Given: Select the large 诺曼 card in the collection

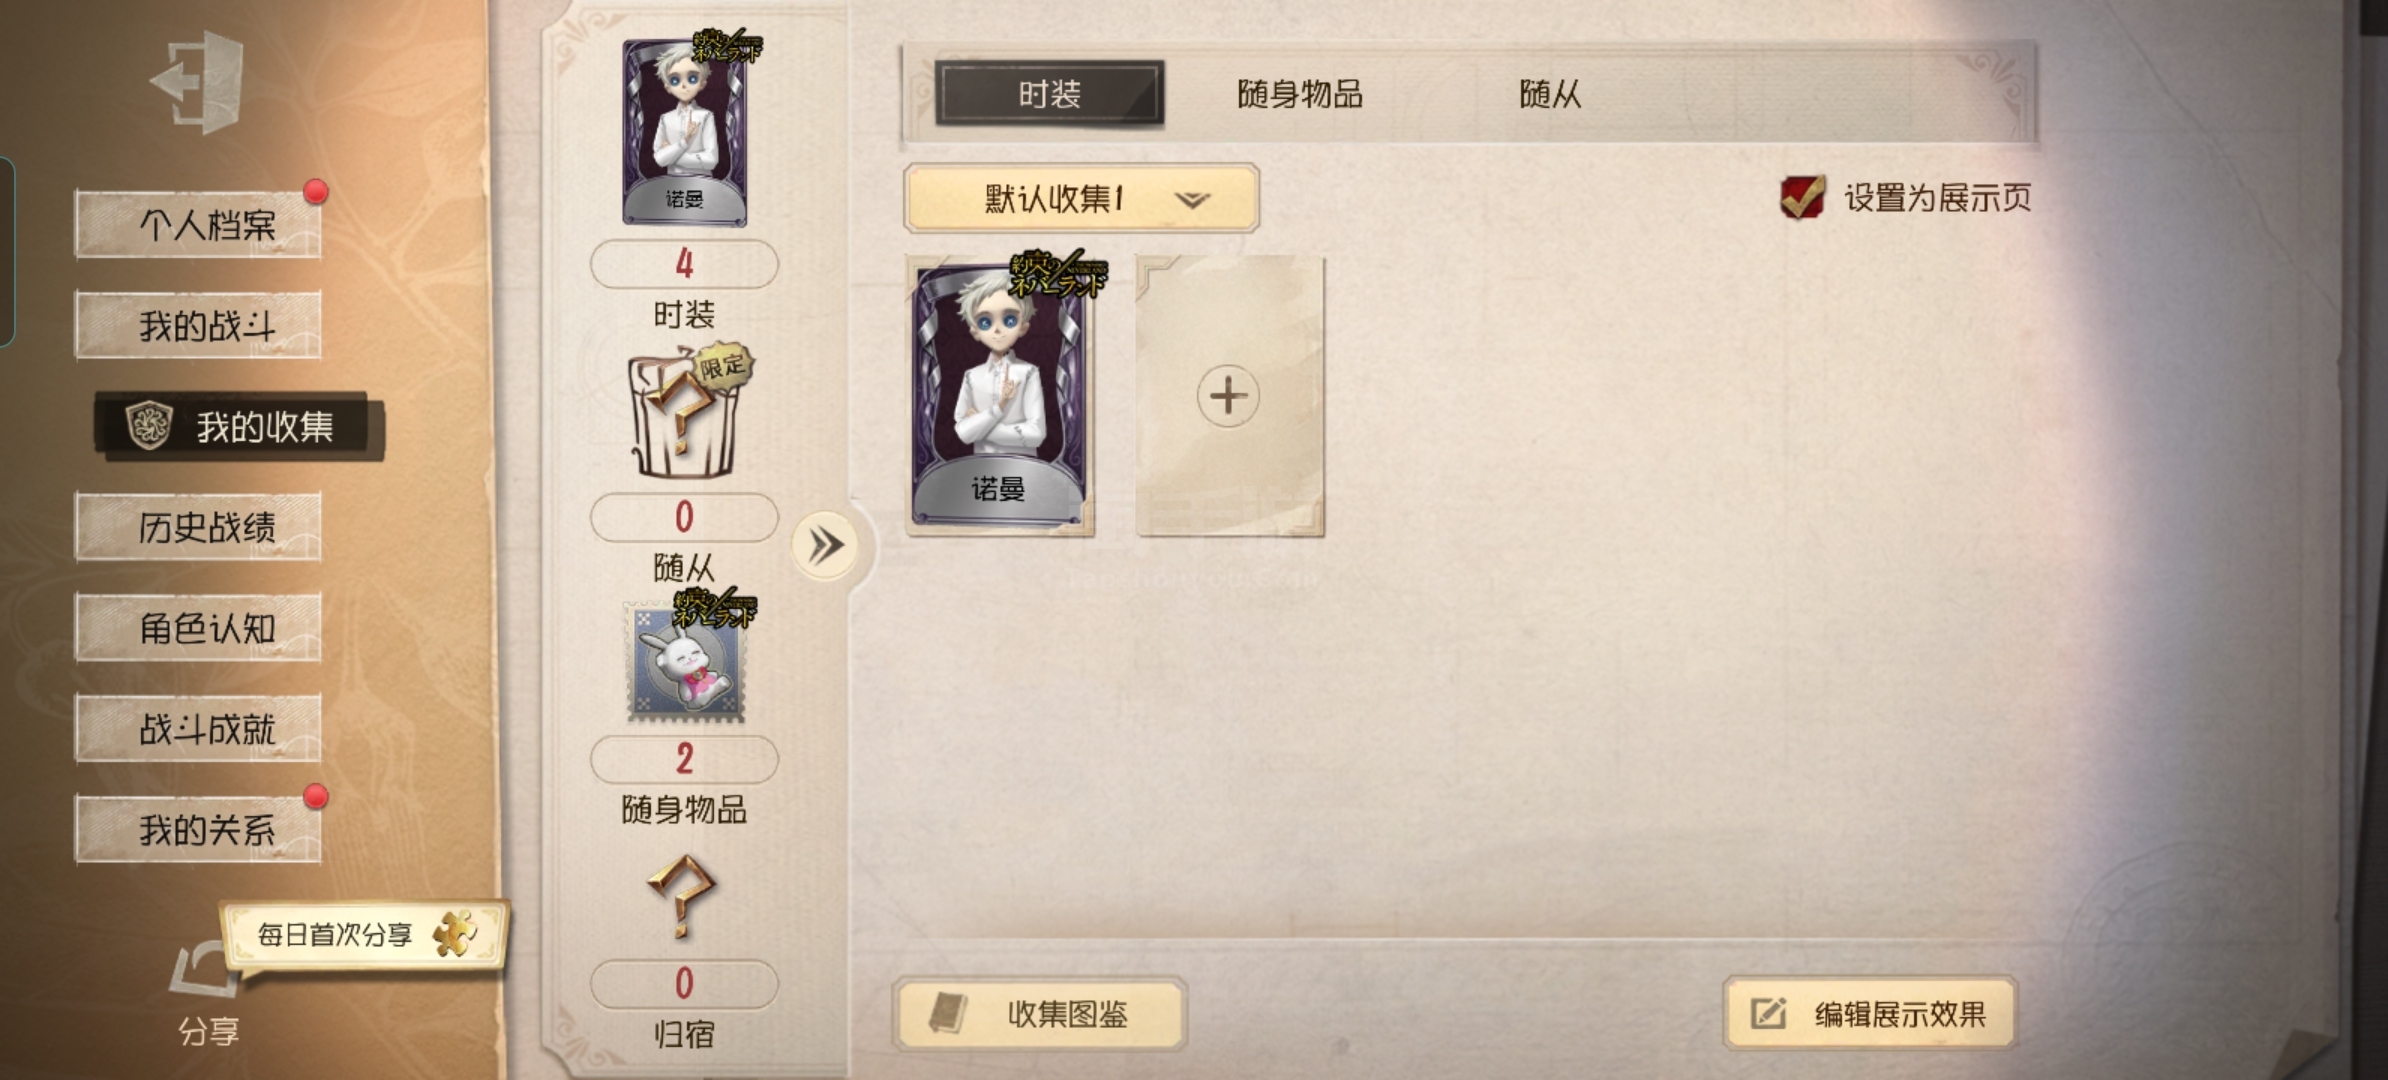Looking at the screenshot, I should pos(1000,395).
